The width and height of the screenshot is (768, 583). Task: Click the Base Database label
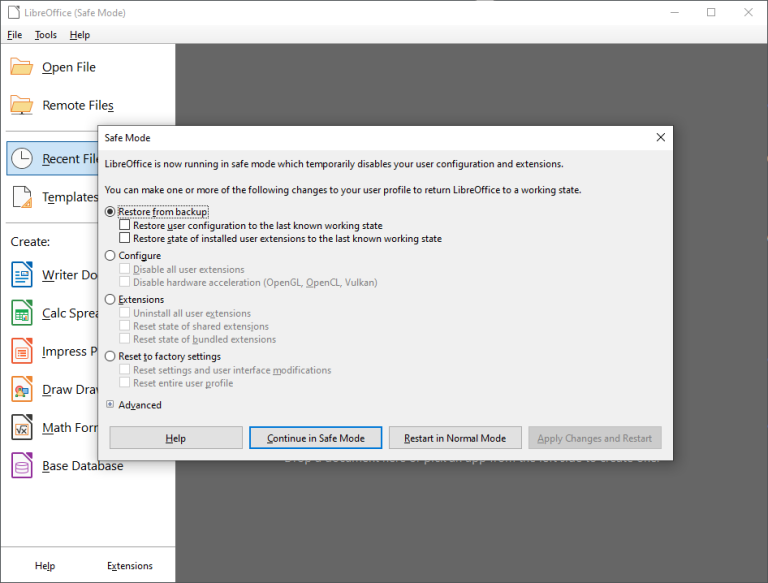83,465
